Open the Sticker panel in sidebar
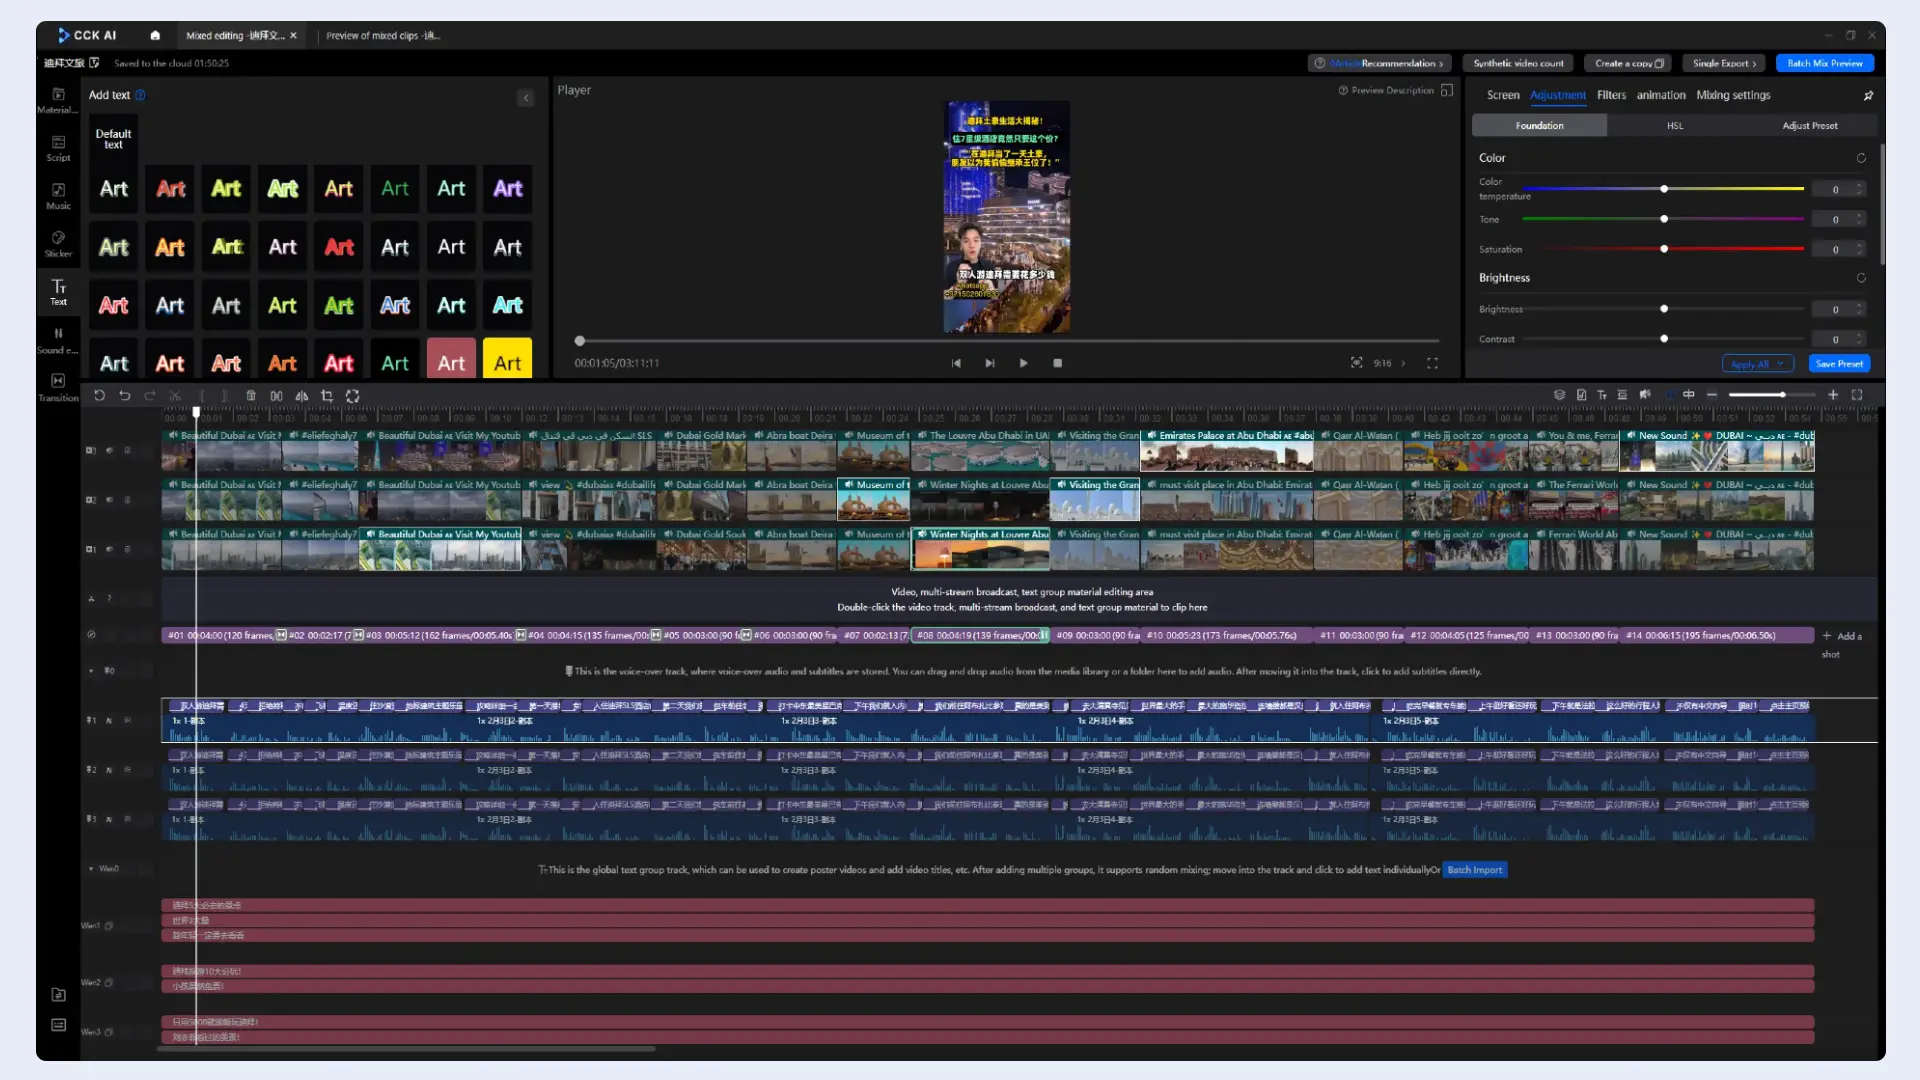 click(x=58, y=244)
